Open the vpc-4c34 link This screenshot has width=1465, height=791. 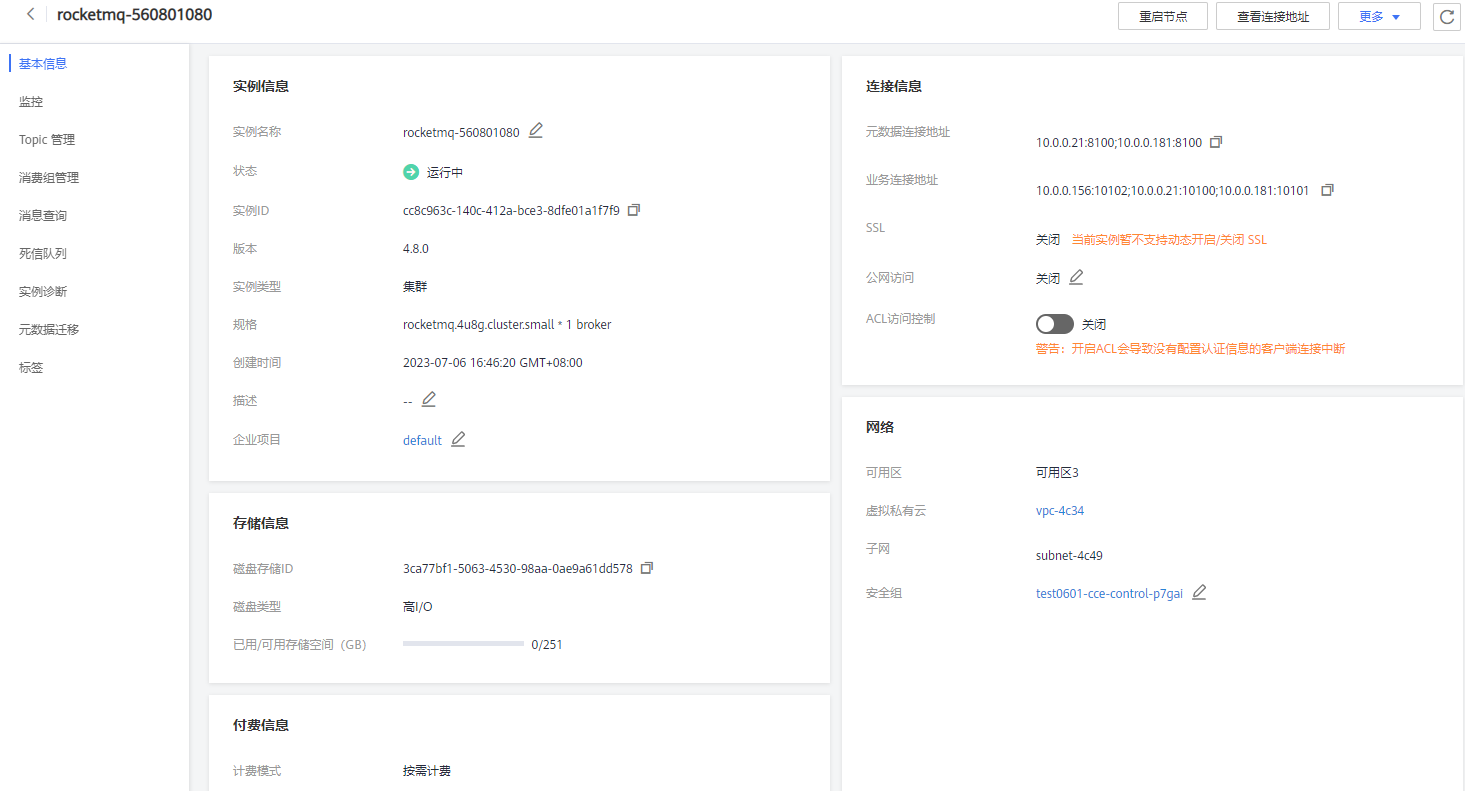(x=1060, y=511)
